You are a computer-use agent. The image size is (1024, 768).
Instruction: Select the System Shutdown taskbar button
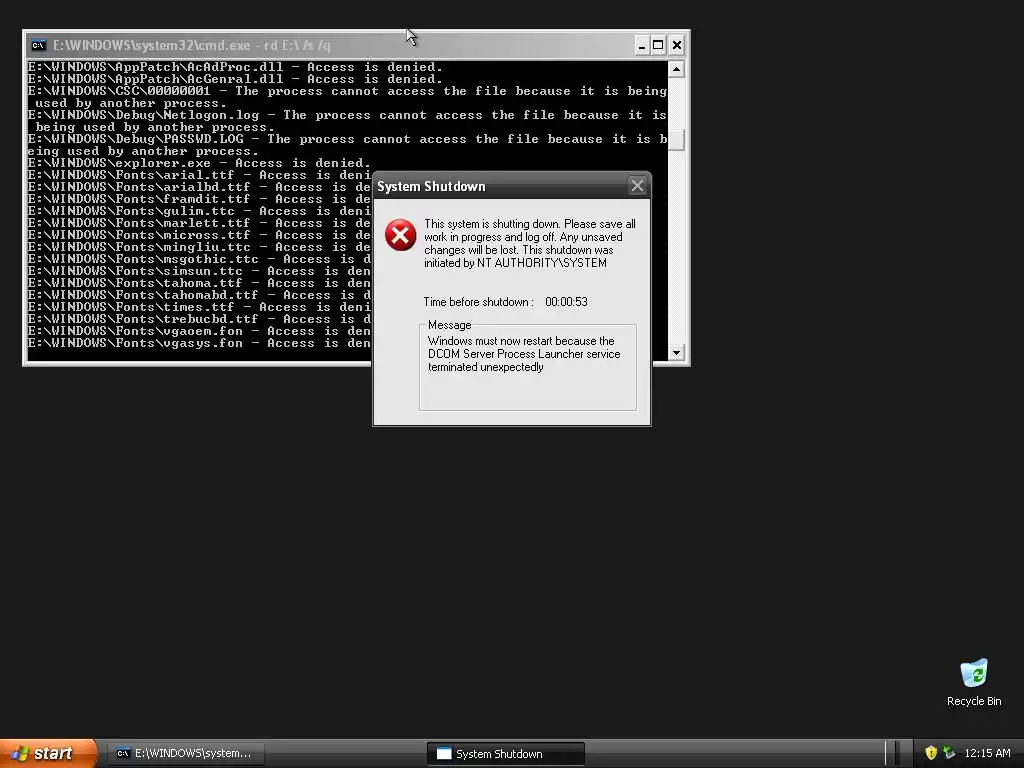click(506, 754)
